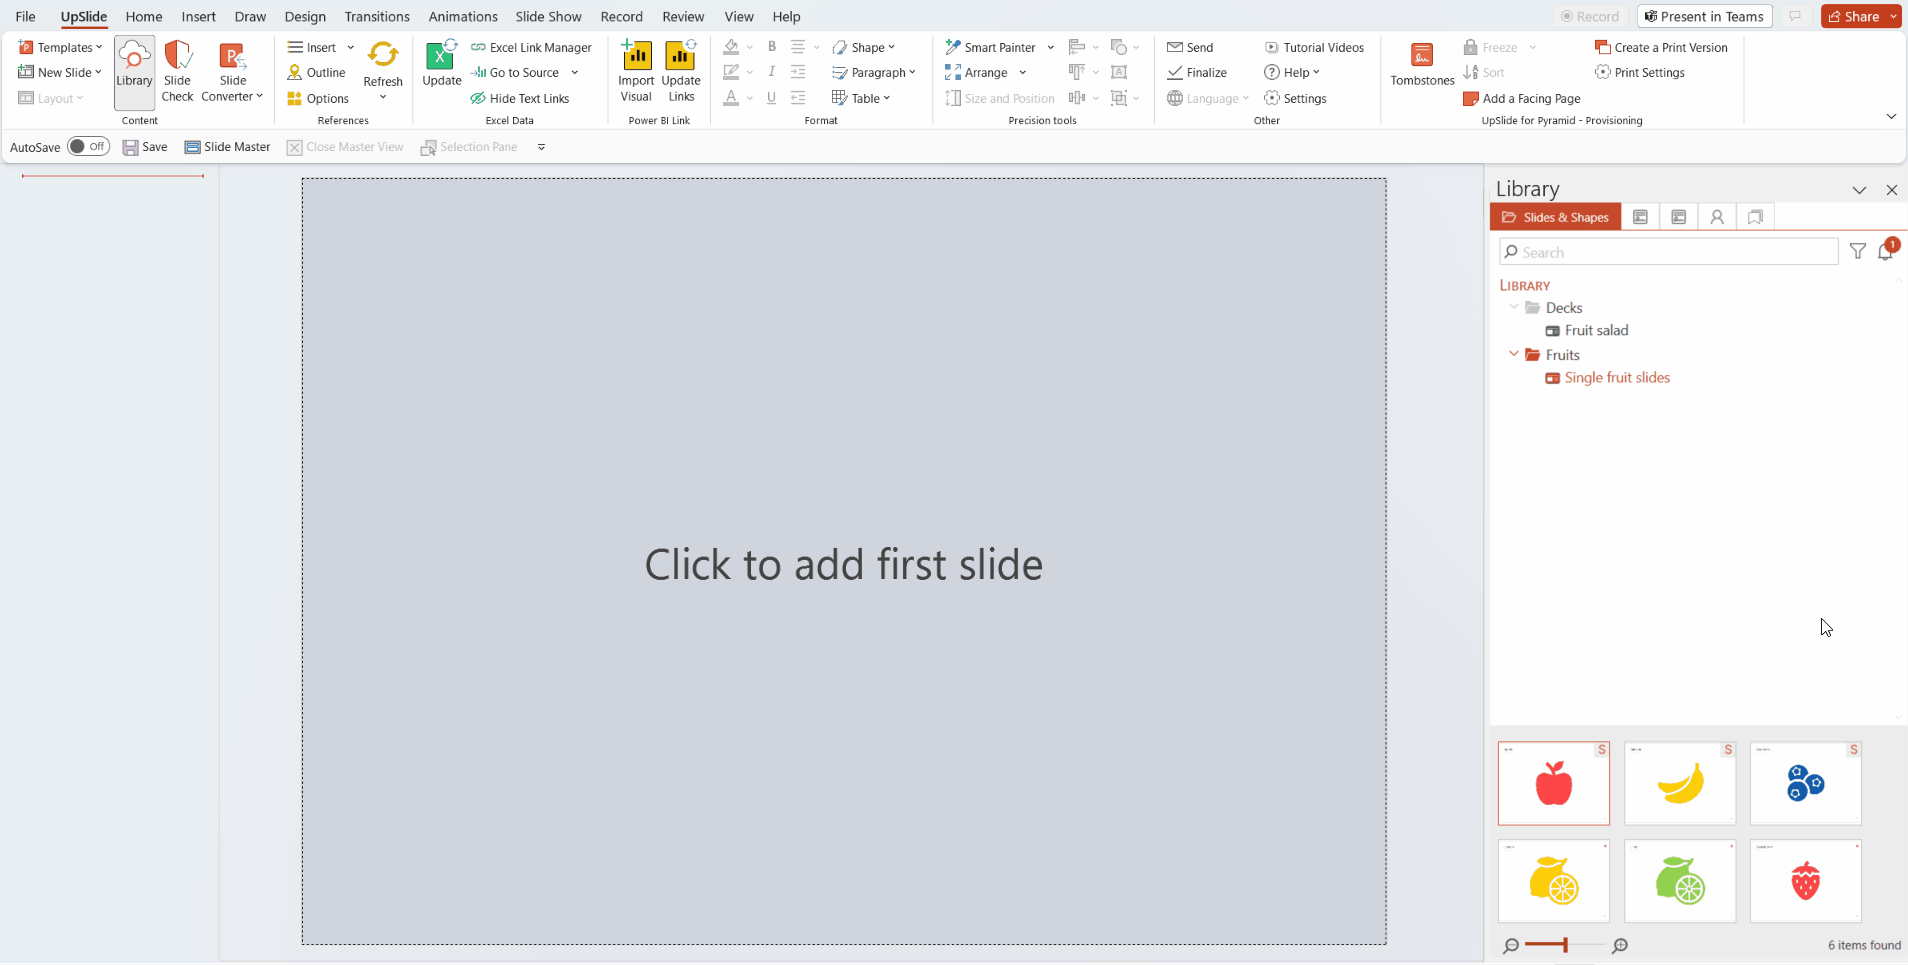
Task: Click the Save icon in quick access bar
Action: pos(130,147)
